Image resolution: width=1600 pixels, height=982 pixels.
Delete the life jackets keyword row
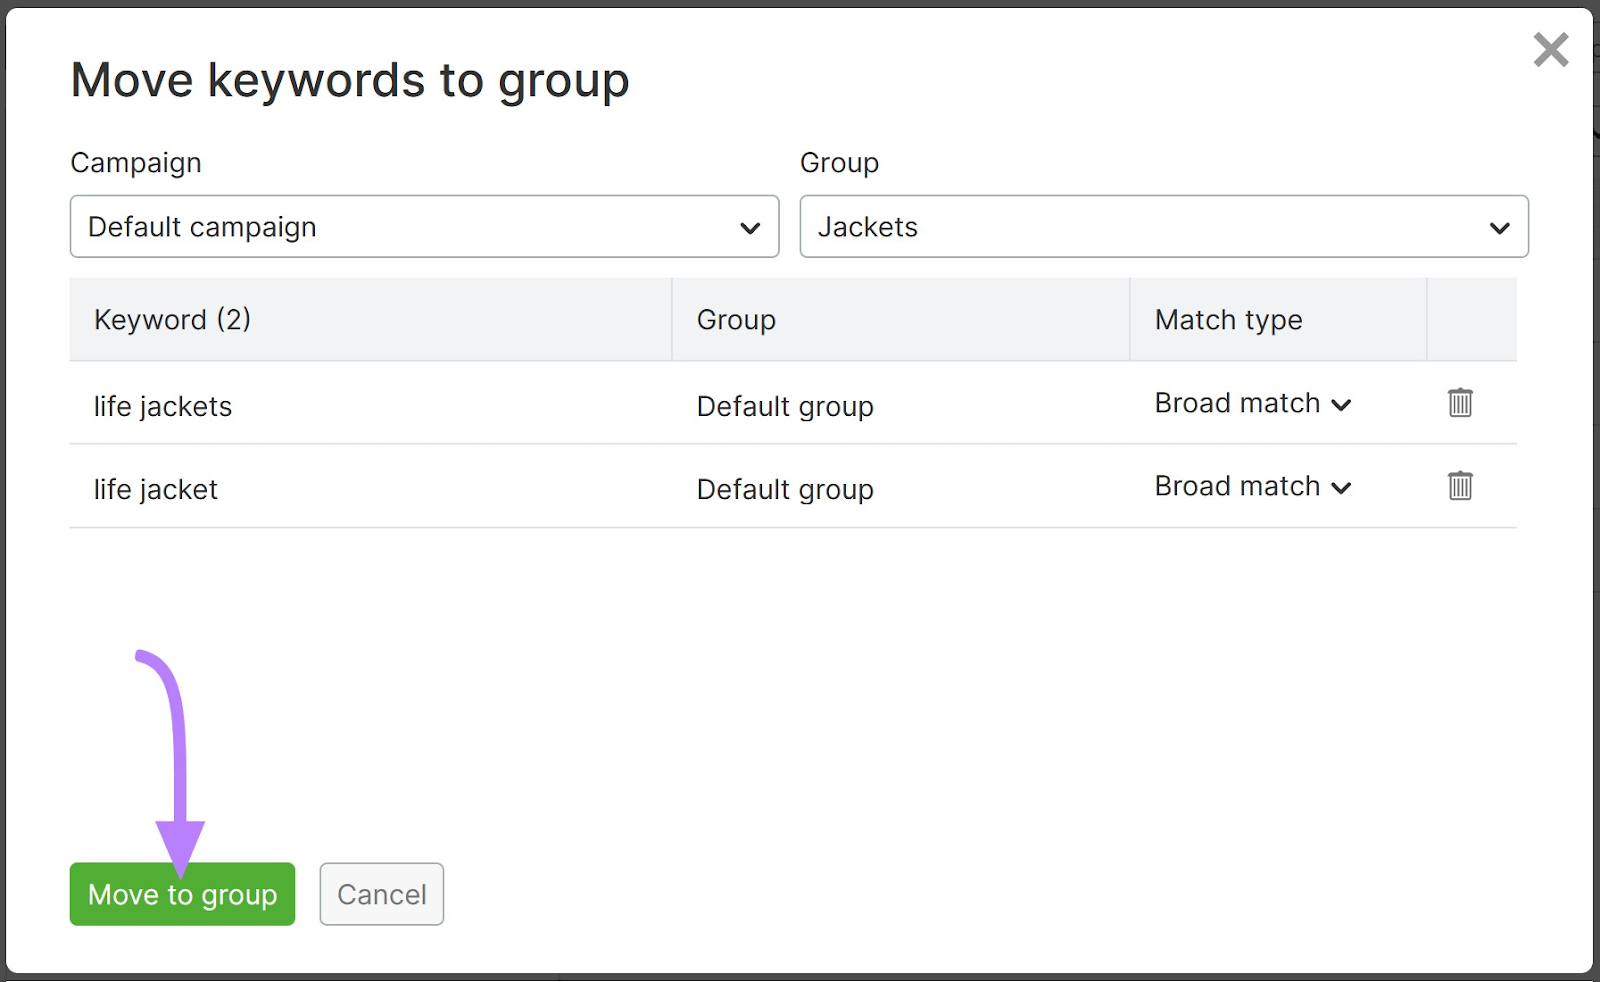(1460, 403)
